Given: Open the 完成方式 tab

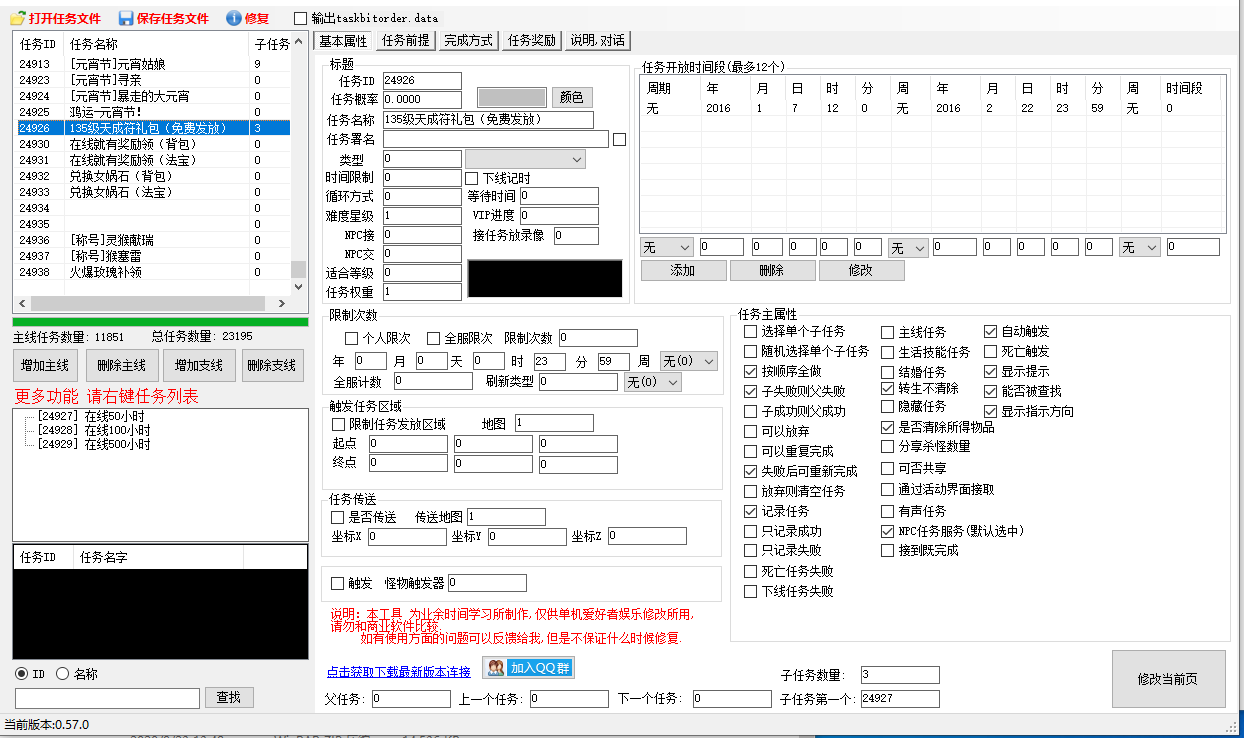Looking at the screenshot, I should [x=469, y=41].
